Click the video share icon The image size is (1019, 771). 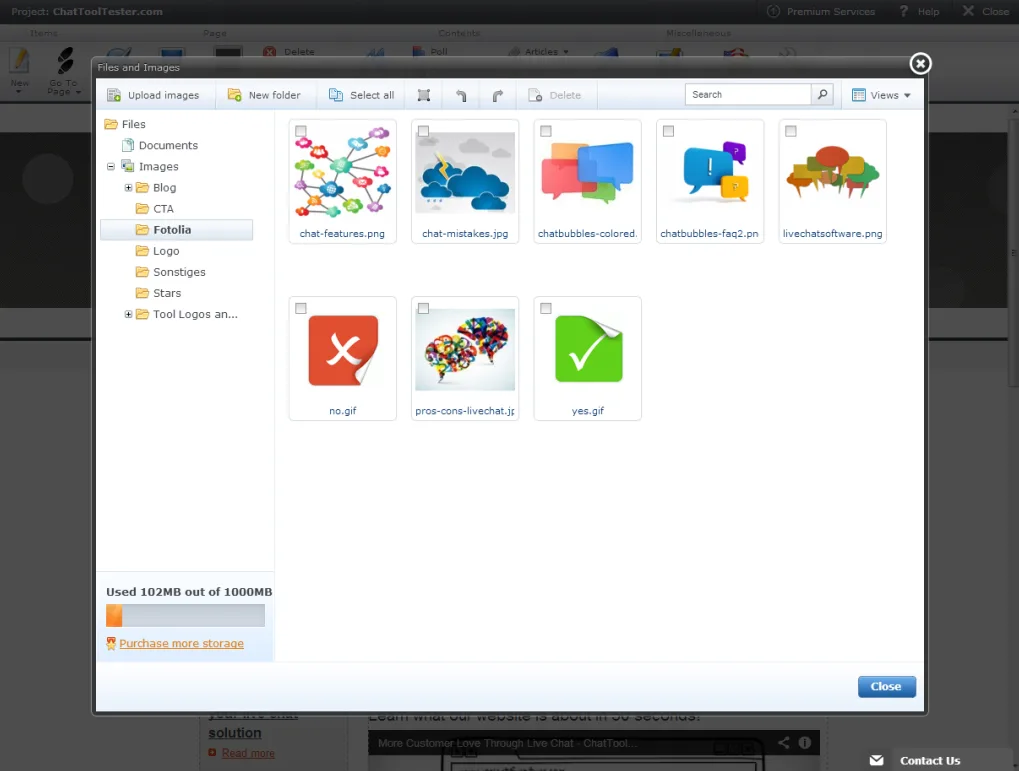pos(784,742)
